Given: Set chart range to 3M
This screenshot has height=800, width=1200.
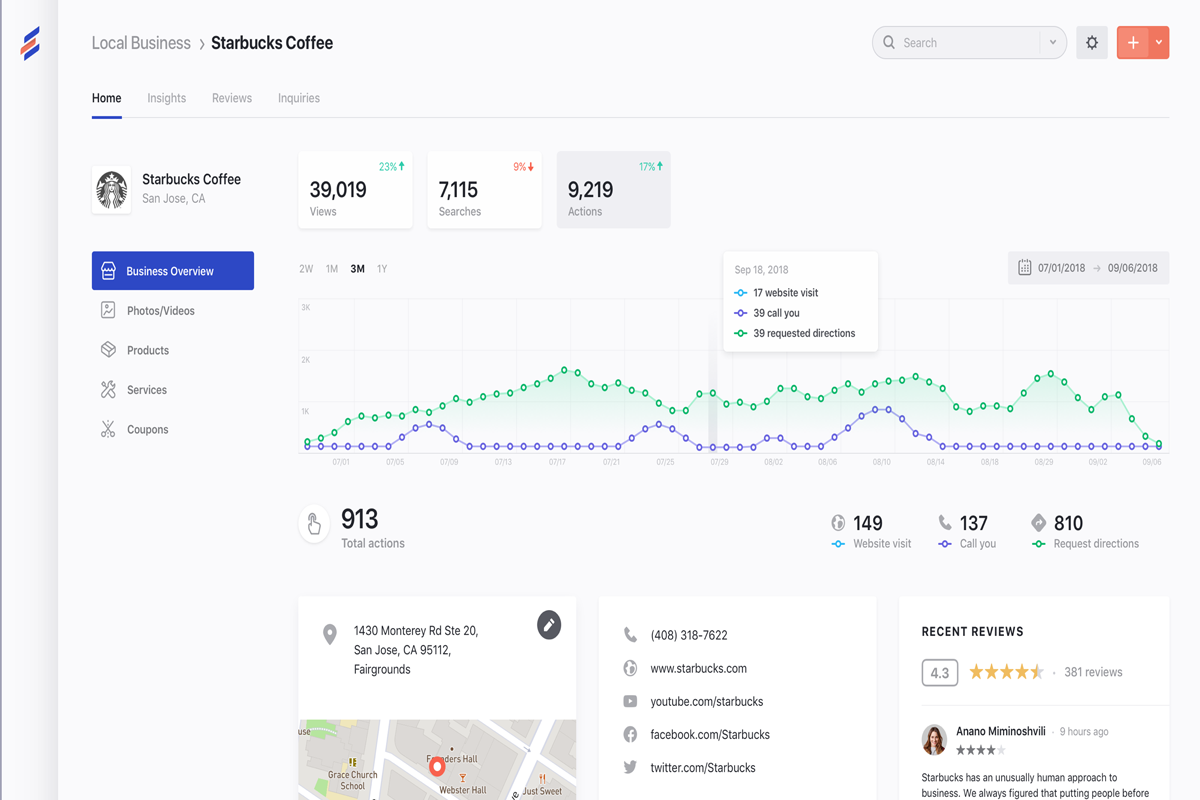Looking at the screenshot, I should (x=357, y=269).
